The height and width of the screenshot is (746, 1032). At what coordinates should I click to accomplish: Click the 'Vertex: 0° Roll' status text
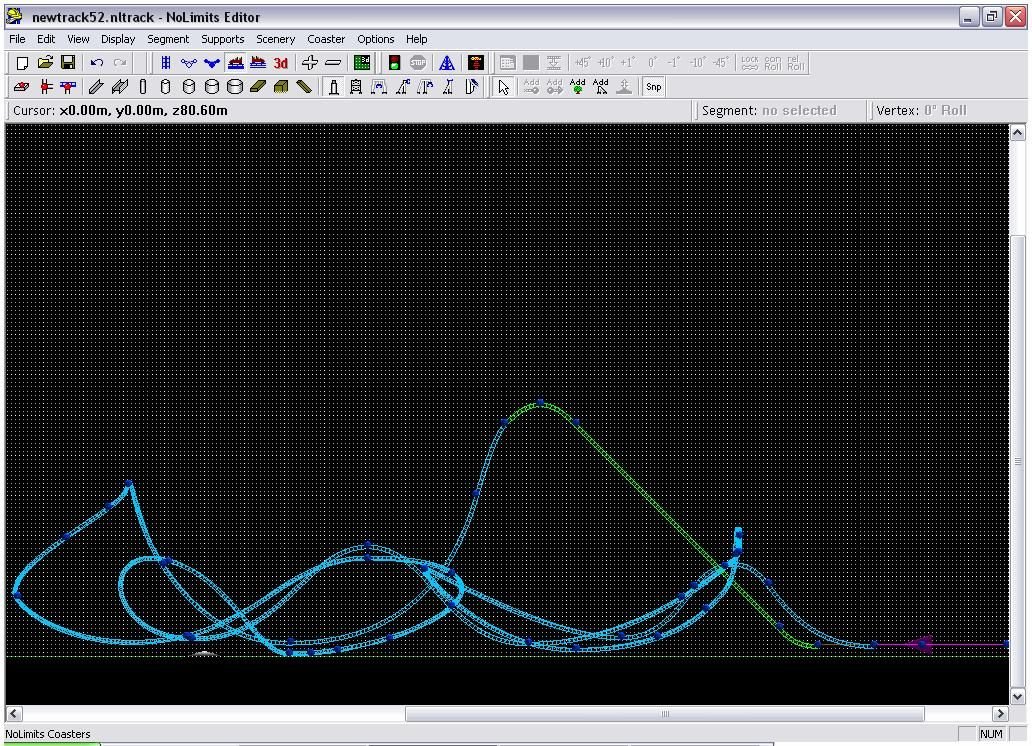(921, 111)
